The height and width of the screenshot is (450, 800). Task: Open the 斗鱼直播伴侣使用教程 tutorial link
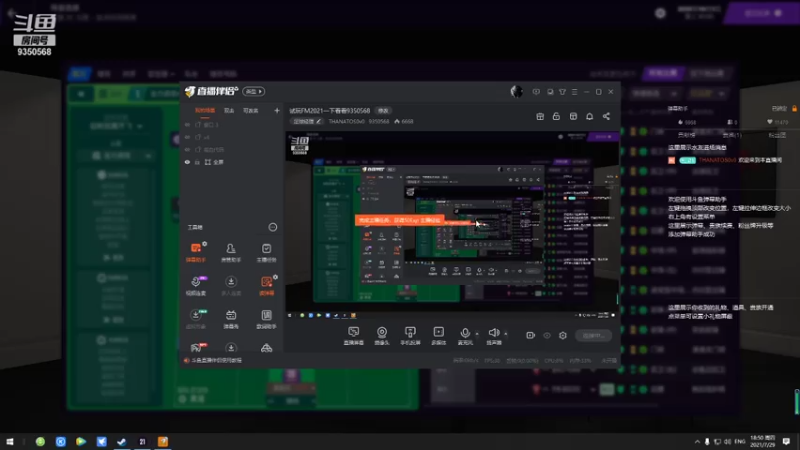213,360
